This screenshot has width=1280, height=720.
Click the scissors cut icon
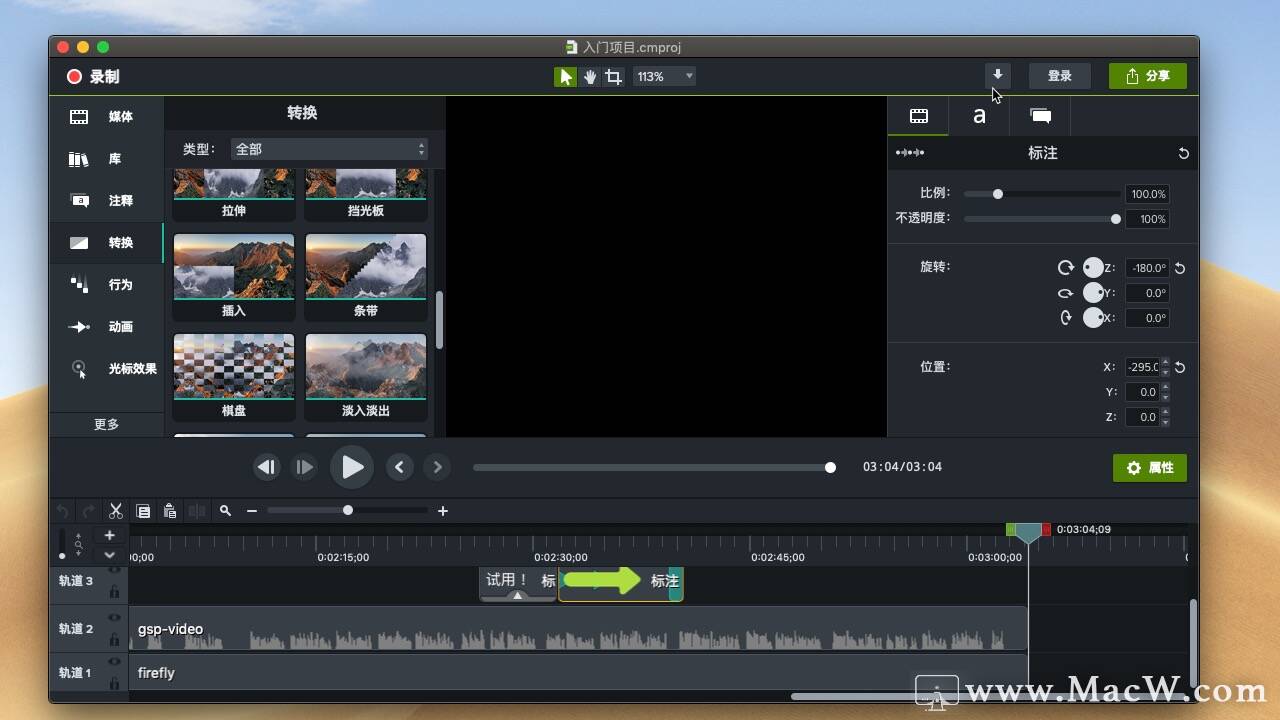click(116, 511)
